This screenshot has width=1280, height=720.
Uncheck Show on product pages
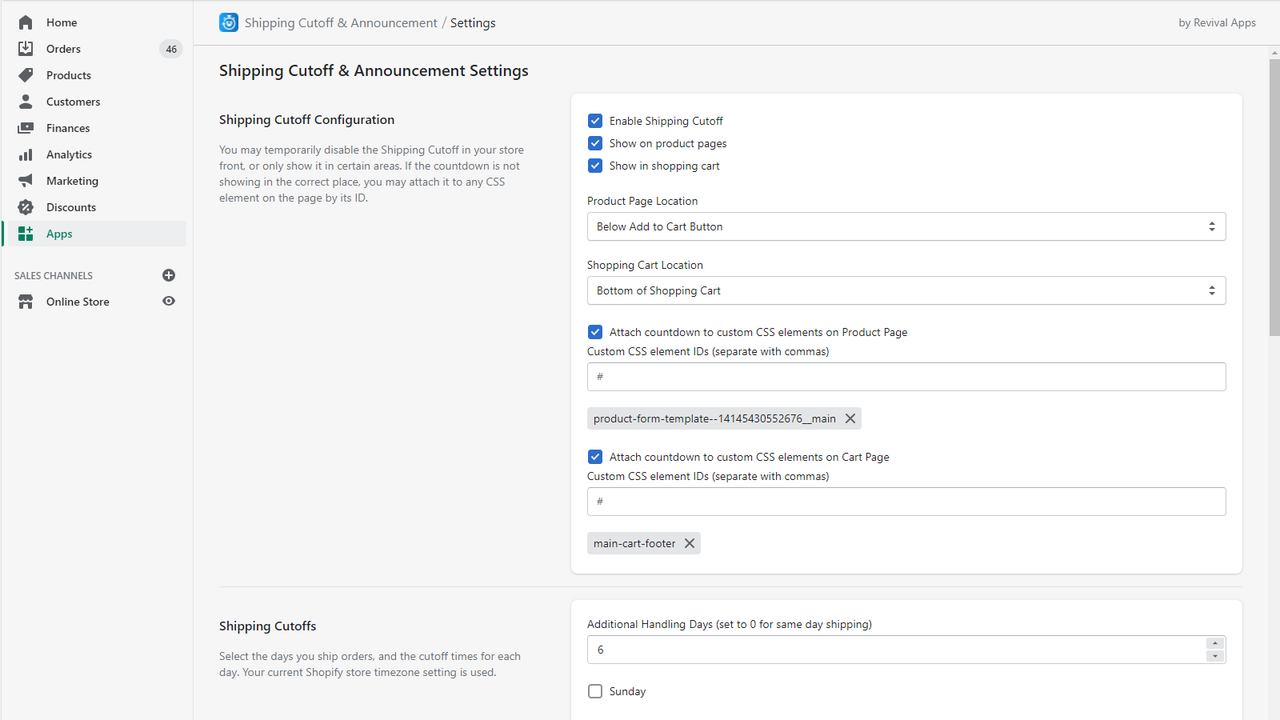[x=595, y=143]
